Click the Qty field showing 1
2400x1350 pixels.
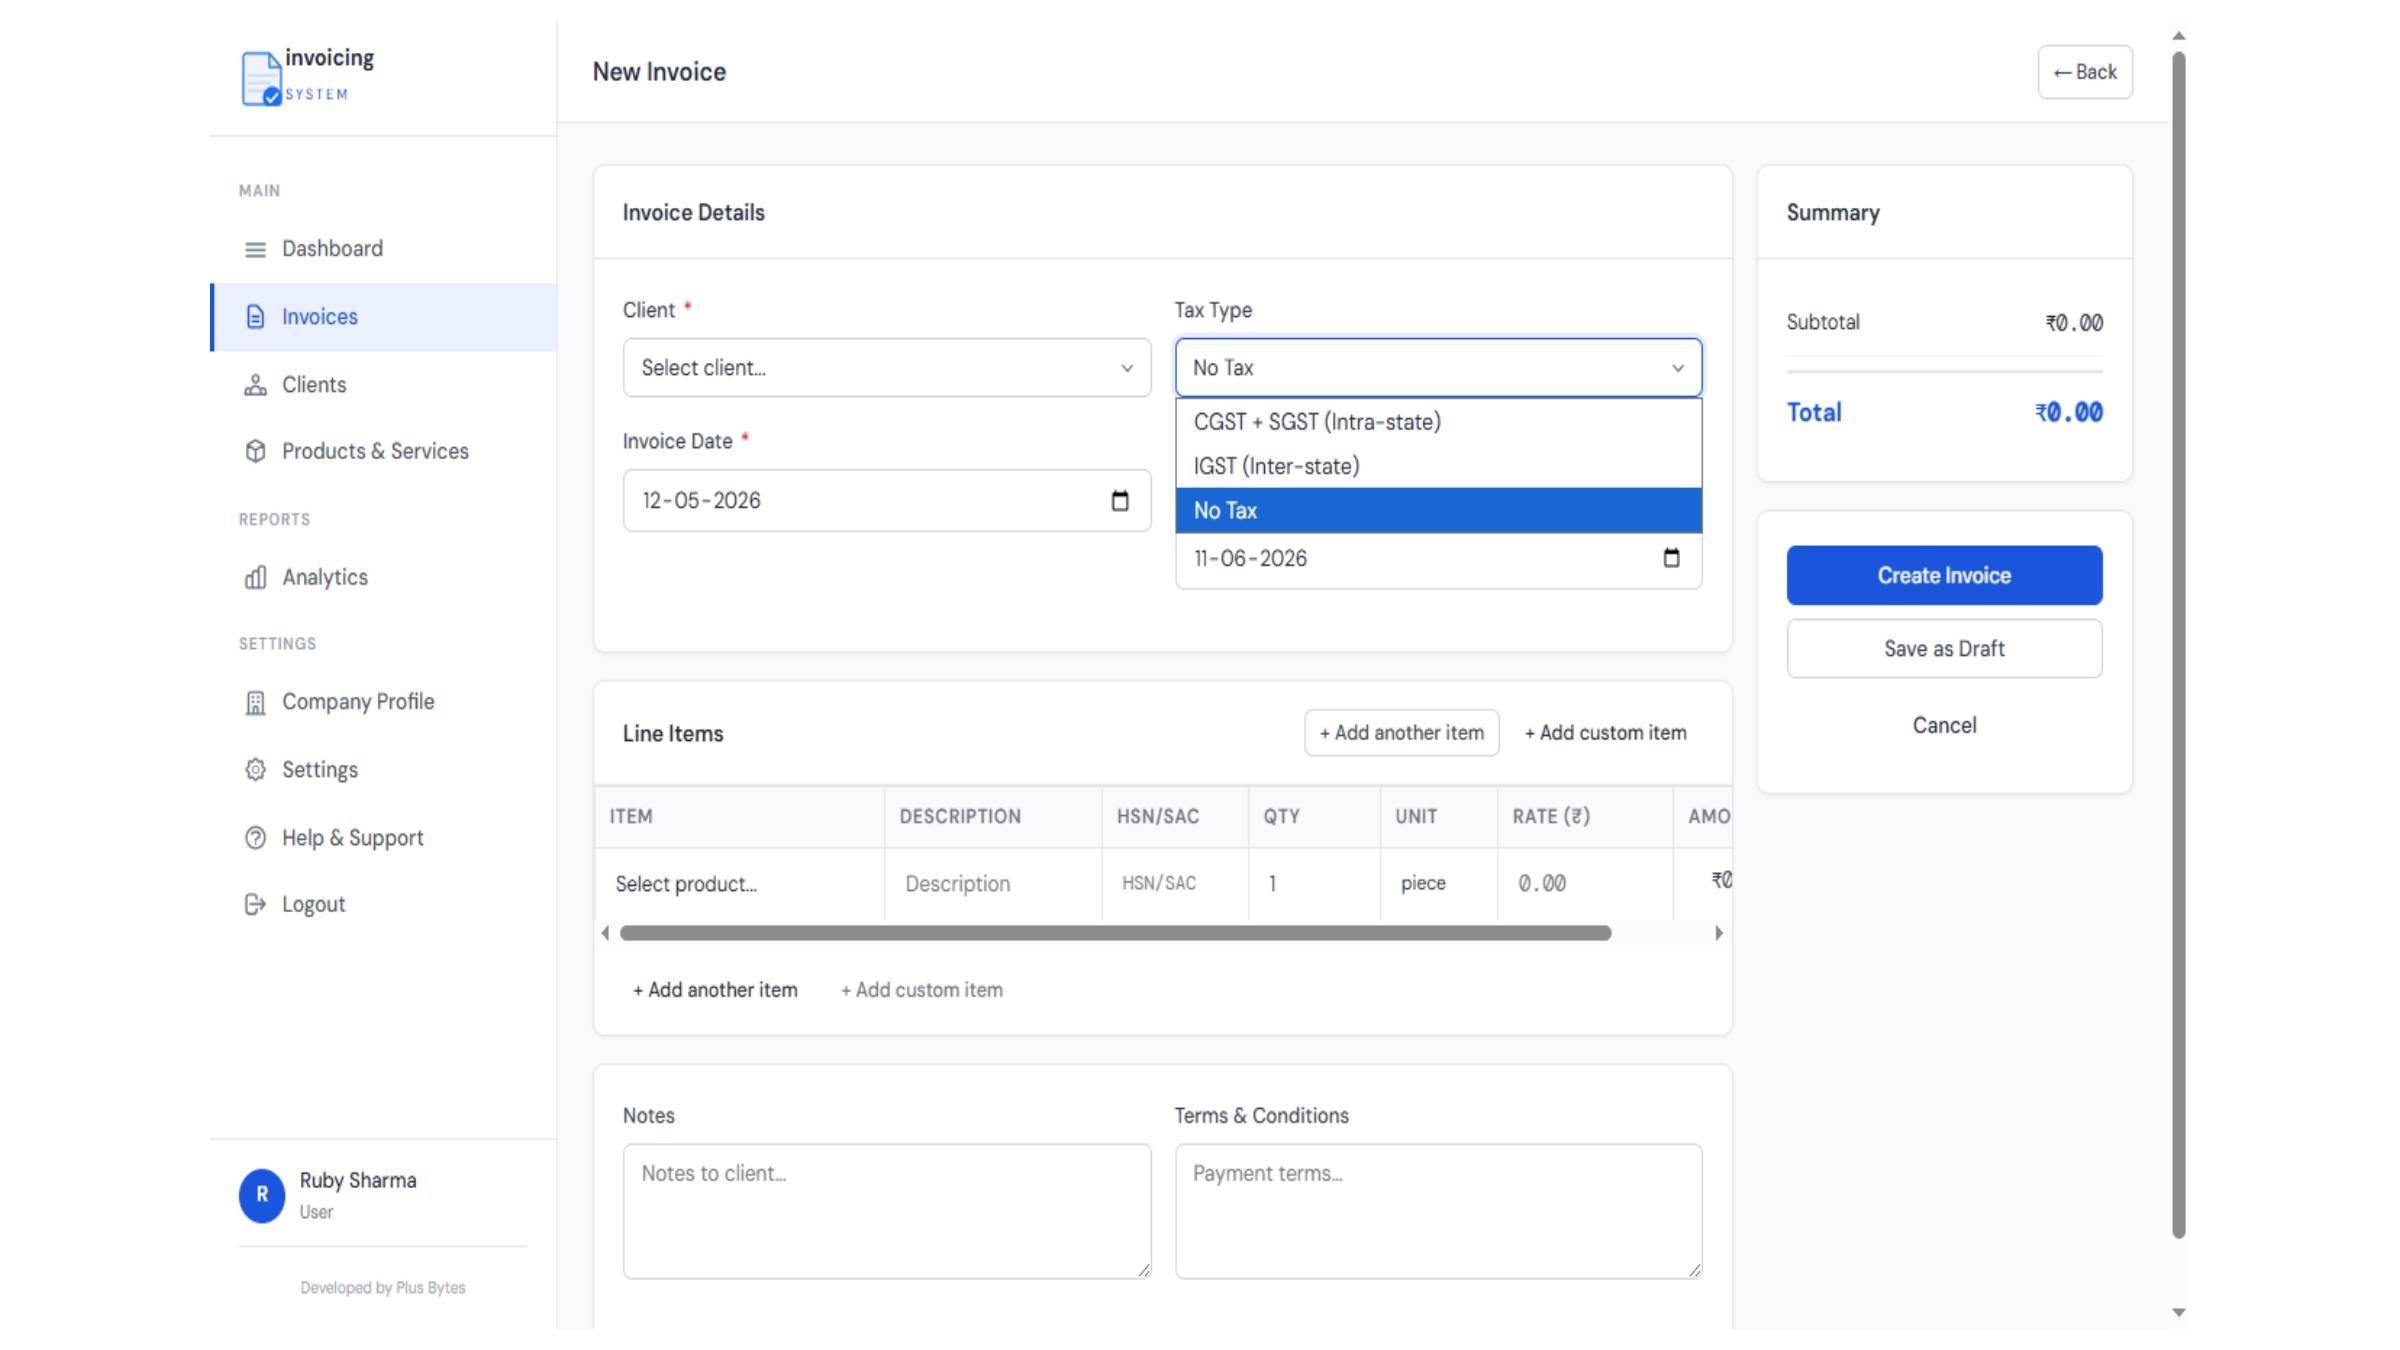pyautogui.click(x=1313, y=883)
